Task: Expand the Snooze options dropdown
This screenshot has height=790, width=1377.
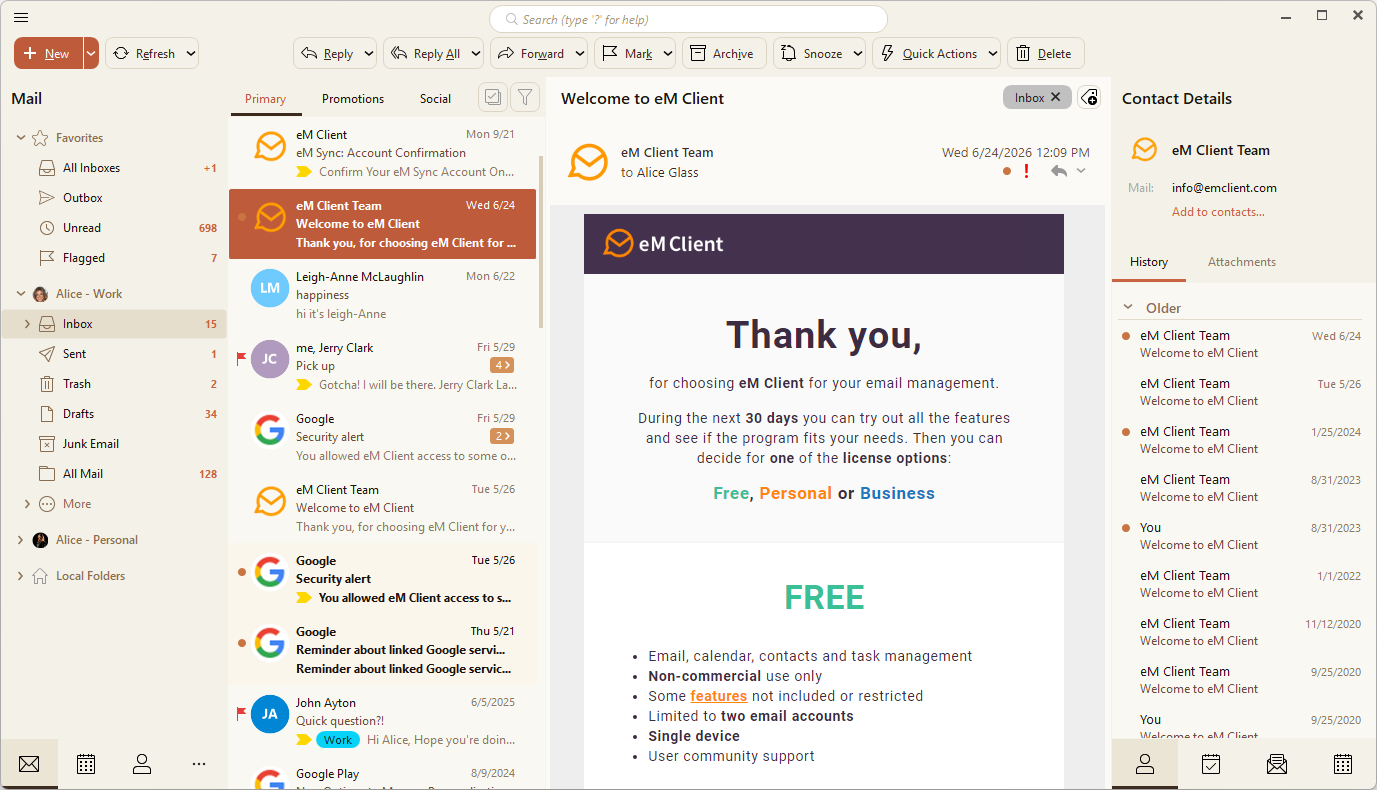Action: [858, 54]
